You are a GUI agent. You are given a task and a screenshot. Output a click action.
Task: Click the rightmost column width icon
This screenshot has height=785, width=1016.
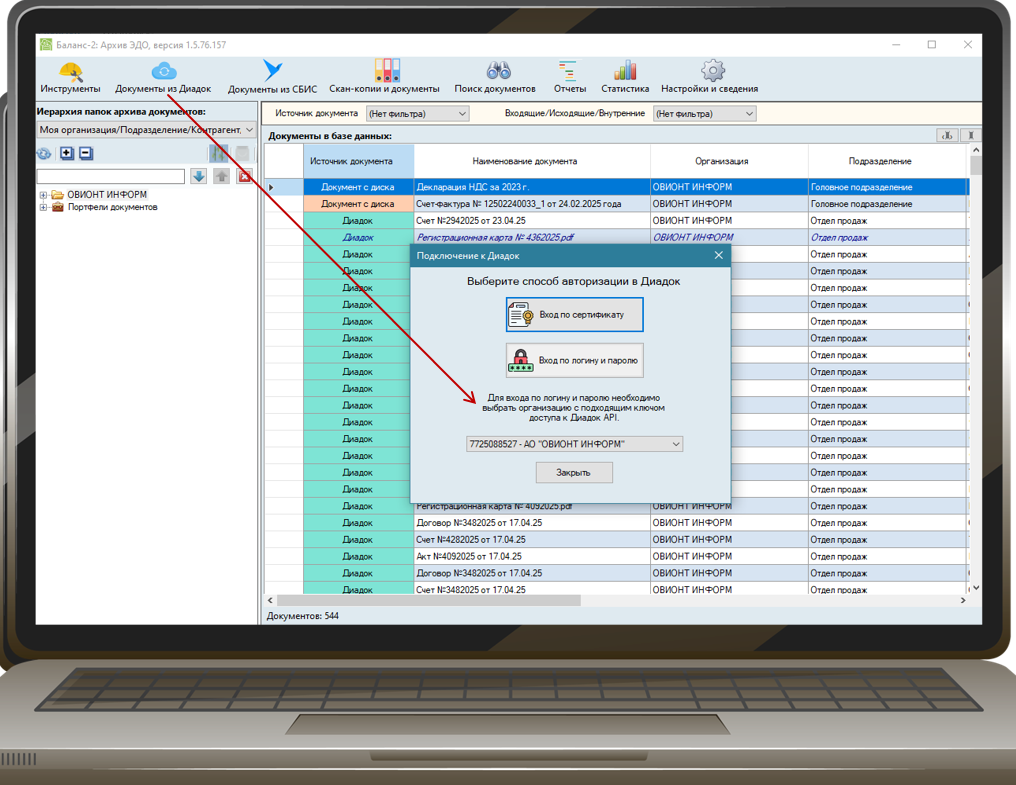(970, 135)
